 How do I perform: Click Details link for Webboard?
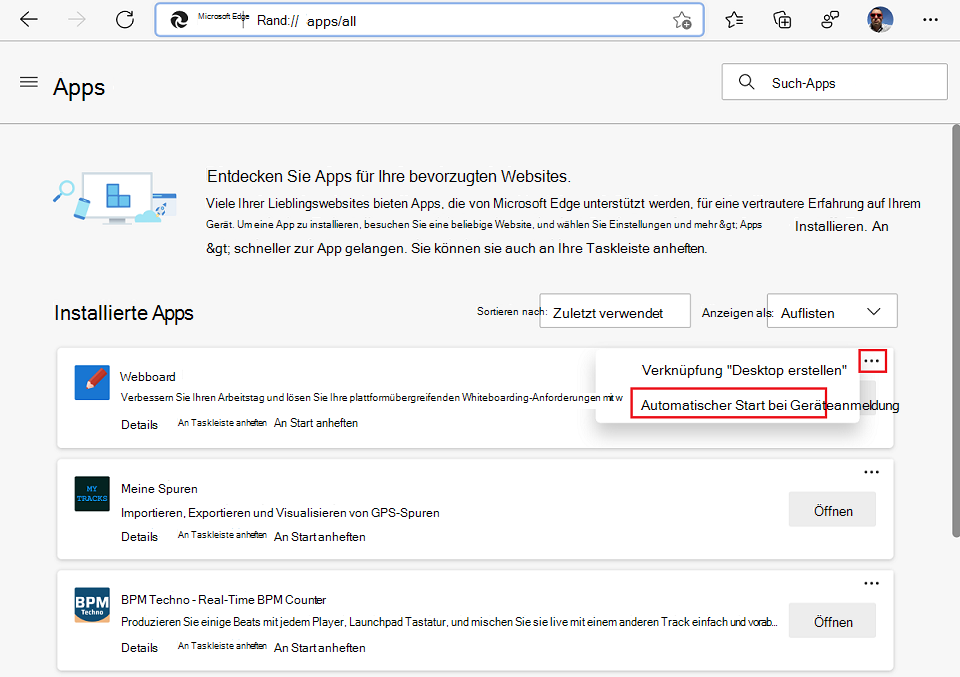coord(139,425)
